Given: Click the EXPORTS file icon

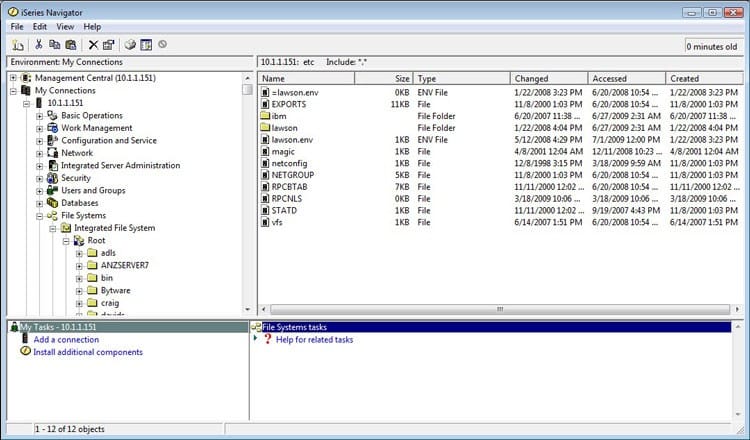Looking at the screenshot, I should point(265,104).
